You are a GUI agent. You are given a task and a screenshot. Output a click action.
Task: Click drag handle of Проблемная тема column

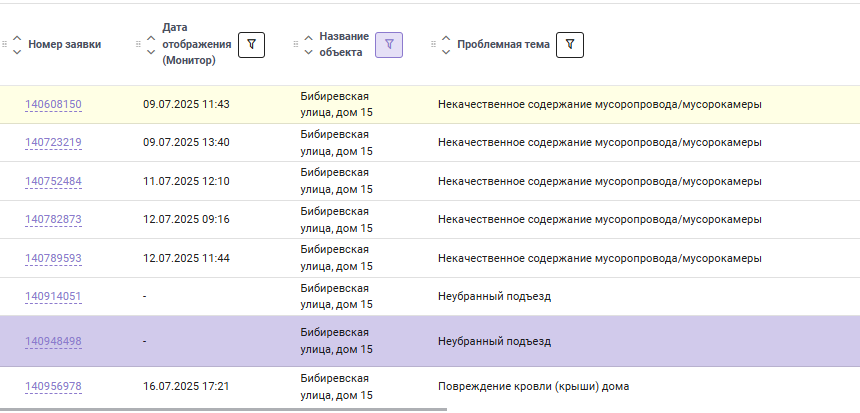(x=433, y=44)
